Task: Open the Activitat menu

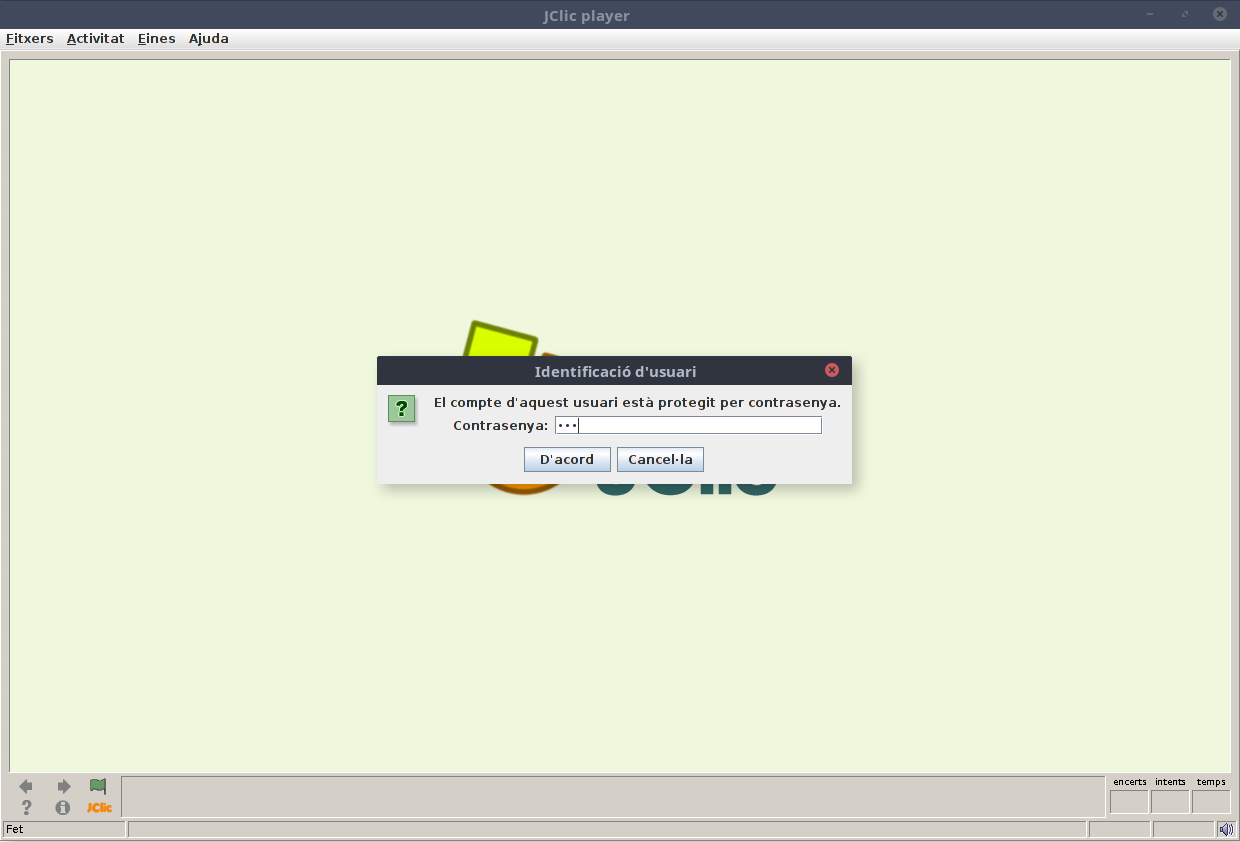Action: click(95, 39)
